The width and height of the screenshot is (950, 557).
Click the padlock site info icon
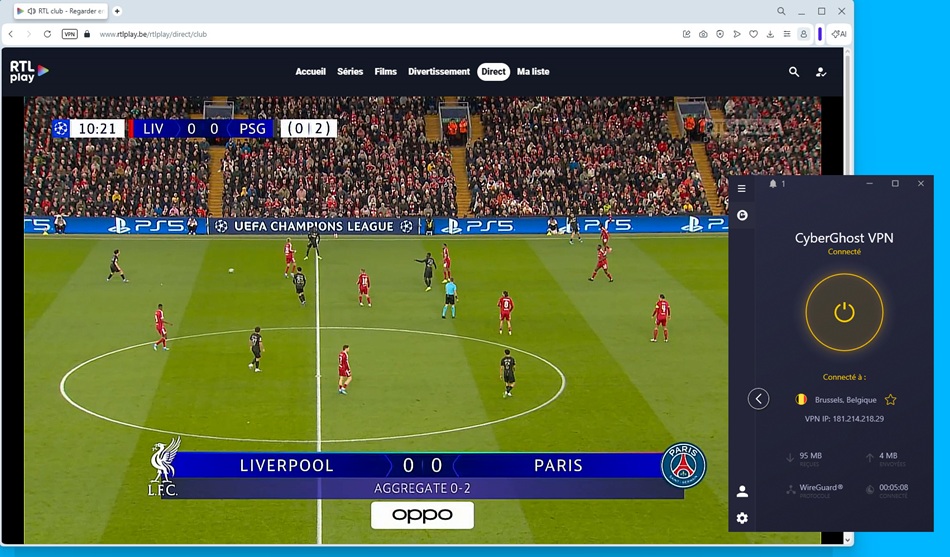tap(87, 34)
